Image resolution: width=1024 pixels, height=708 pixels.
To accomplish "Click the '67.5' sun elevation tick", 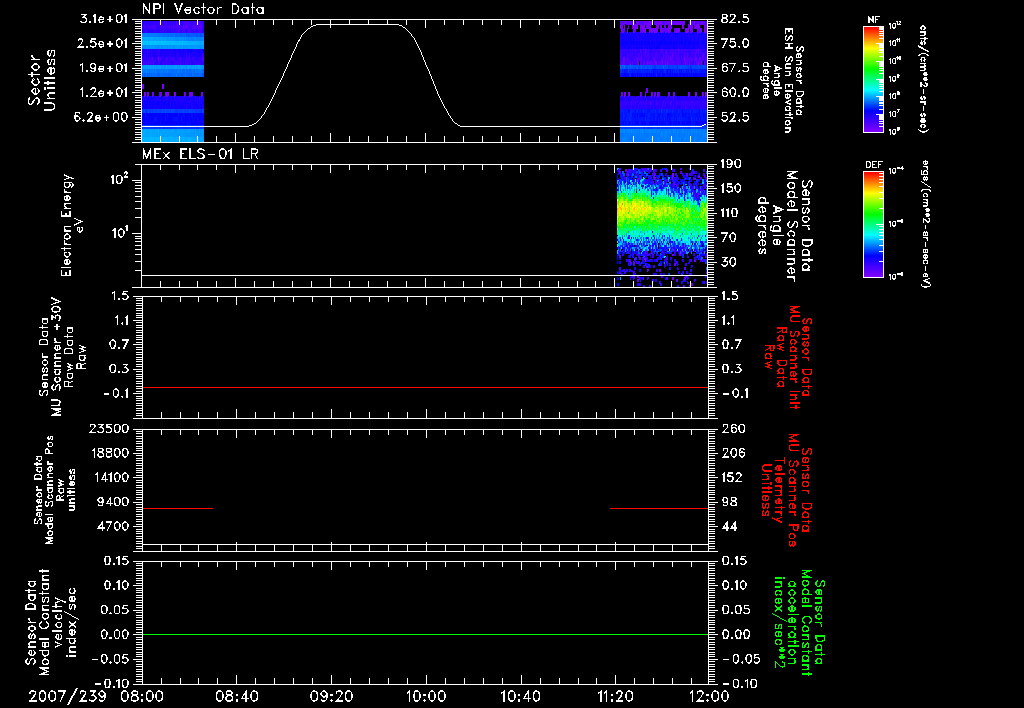I will click(735, 68).
